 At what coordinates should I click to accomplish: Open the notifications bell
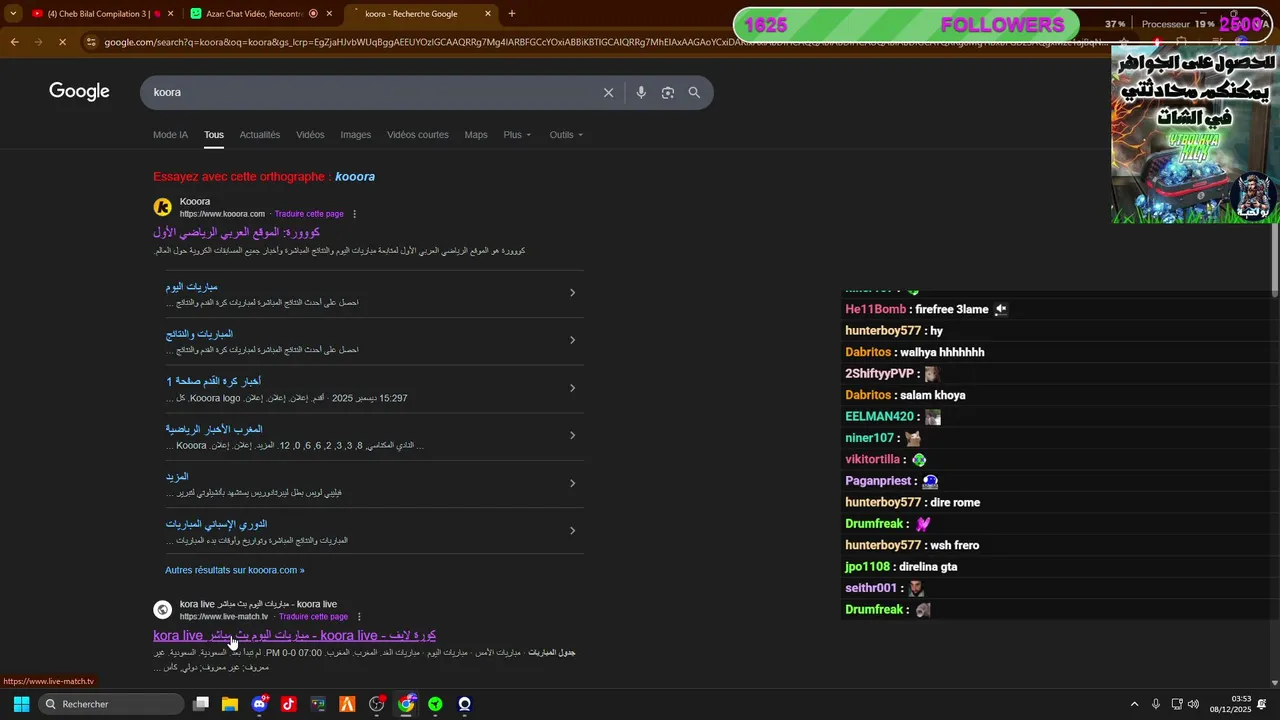click(1261, 704)
